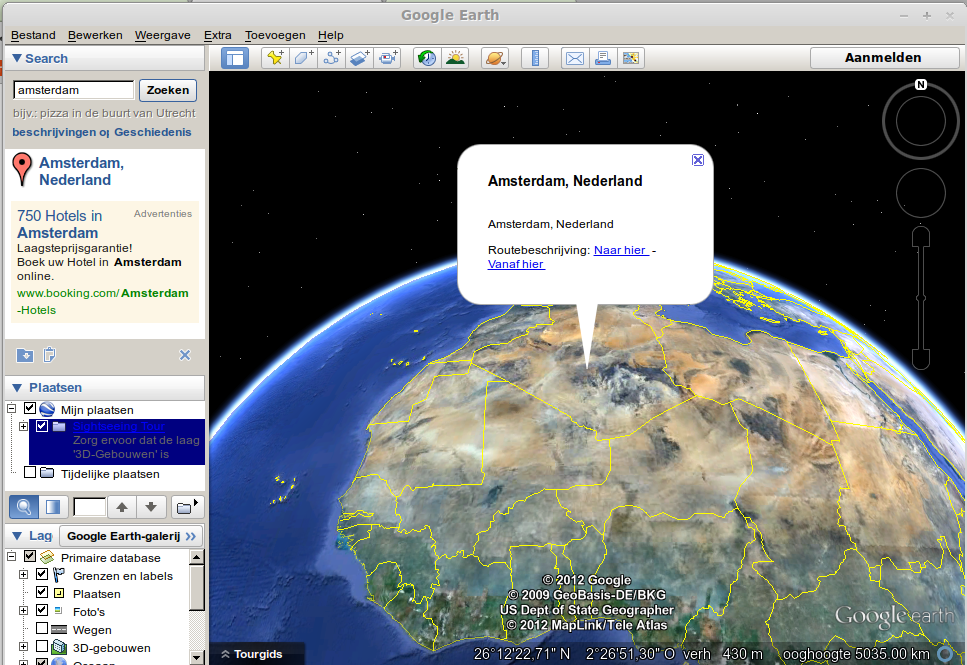
Task: Open Google Earth-galerij button
Action: (x=131, y=536)
